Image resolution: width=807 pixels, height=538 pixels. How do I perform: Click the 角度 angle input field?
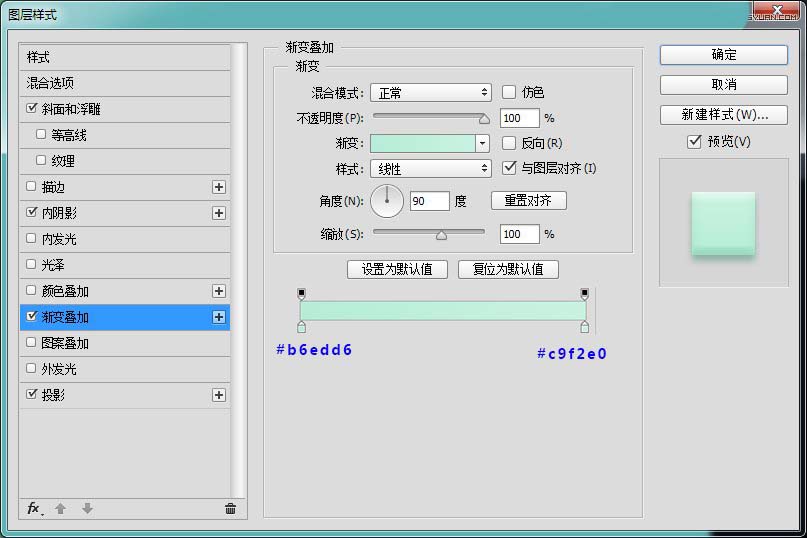[x=429, y=201]
